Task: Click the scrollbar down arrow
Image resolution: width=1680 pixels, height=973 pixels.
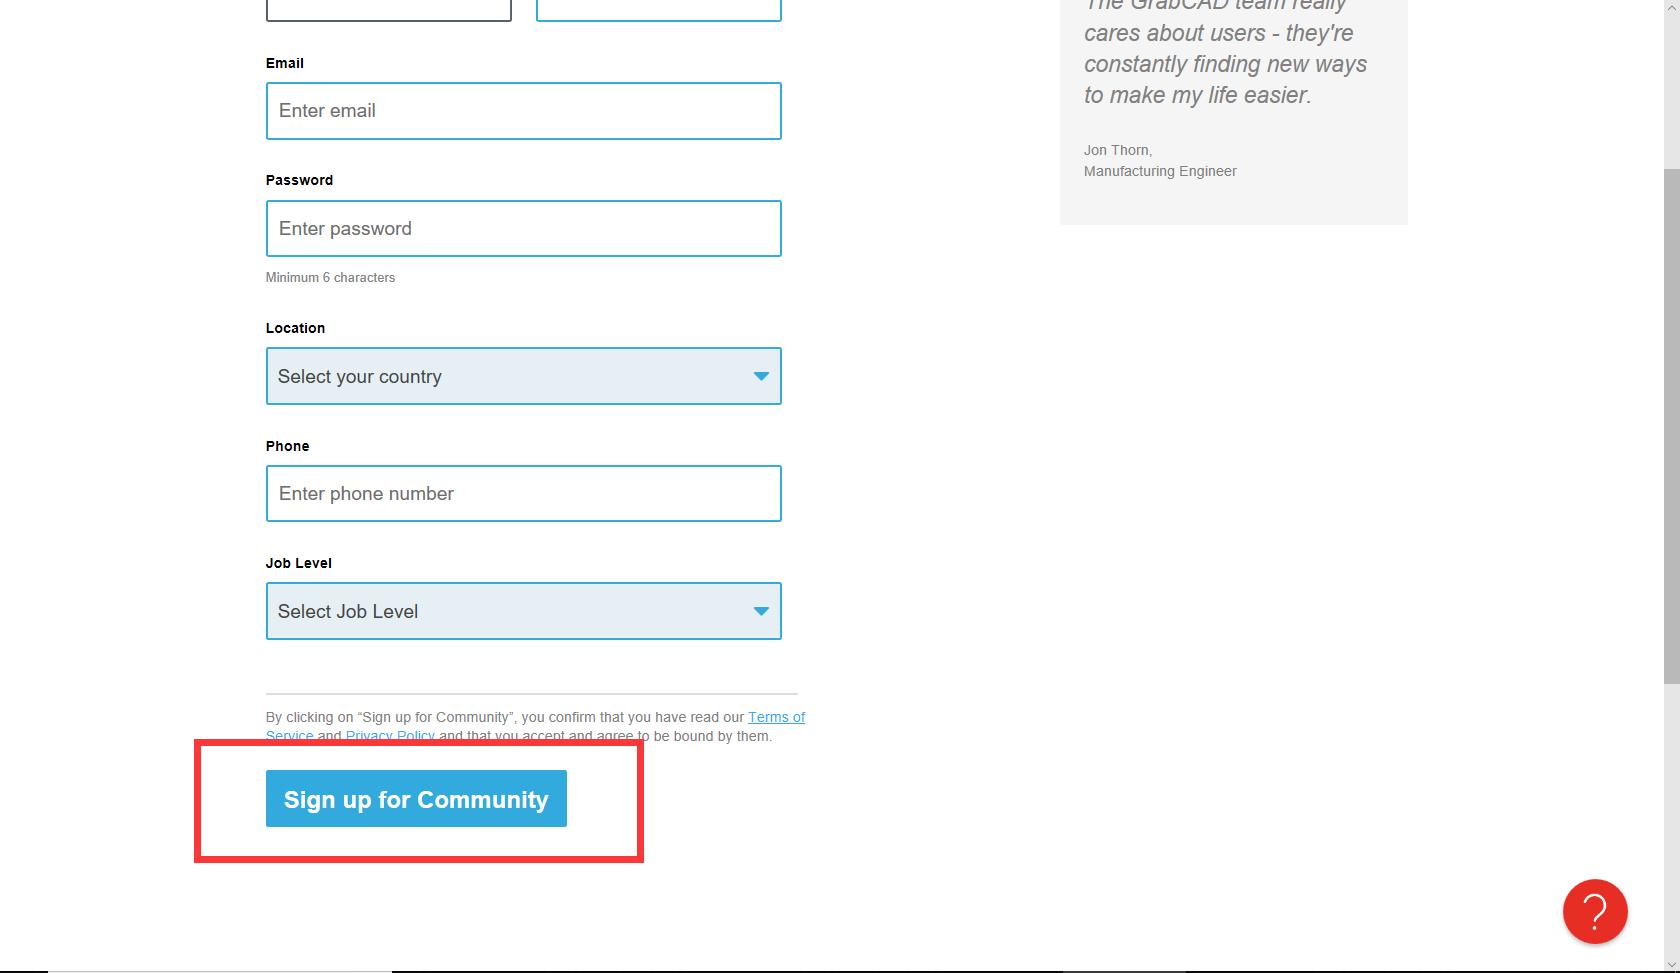Action: tap(1671, 964)
